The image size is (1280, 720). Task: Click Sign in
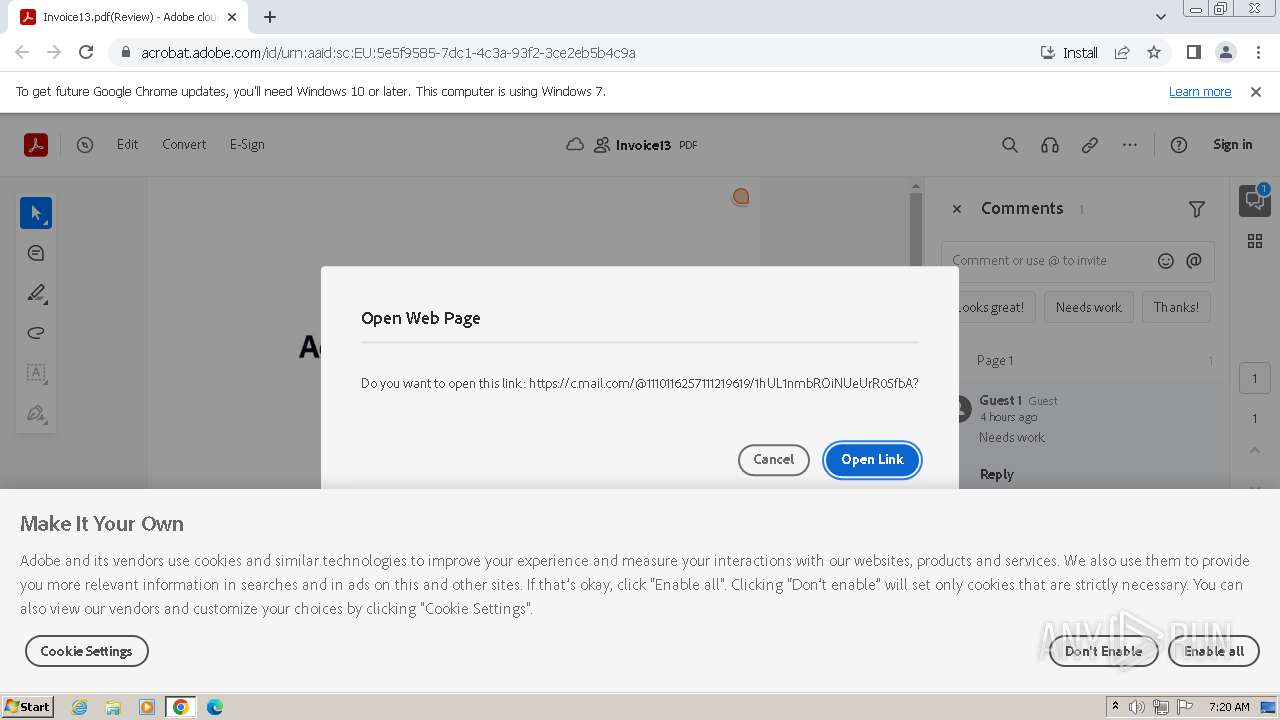[x=1232, y=144]
